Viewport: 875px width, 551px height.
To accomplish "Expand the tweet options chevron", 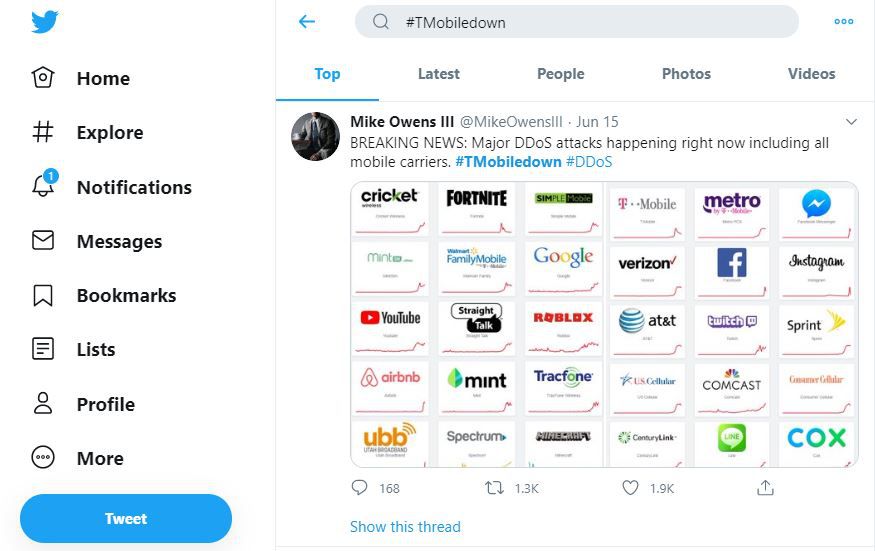I will 851,122.
